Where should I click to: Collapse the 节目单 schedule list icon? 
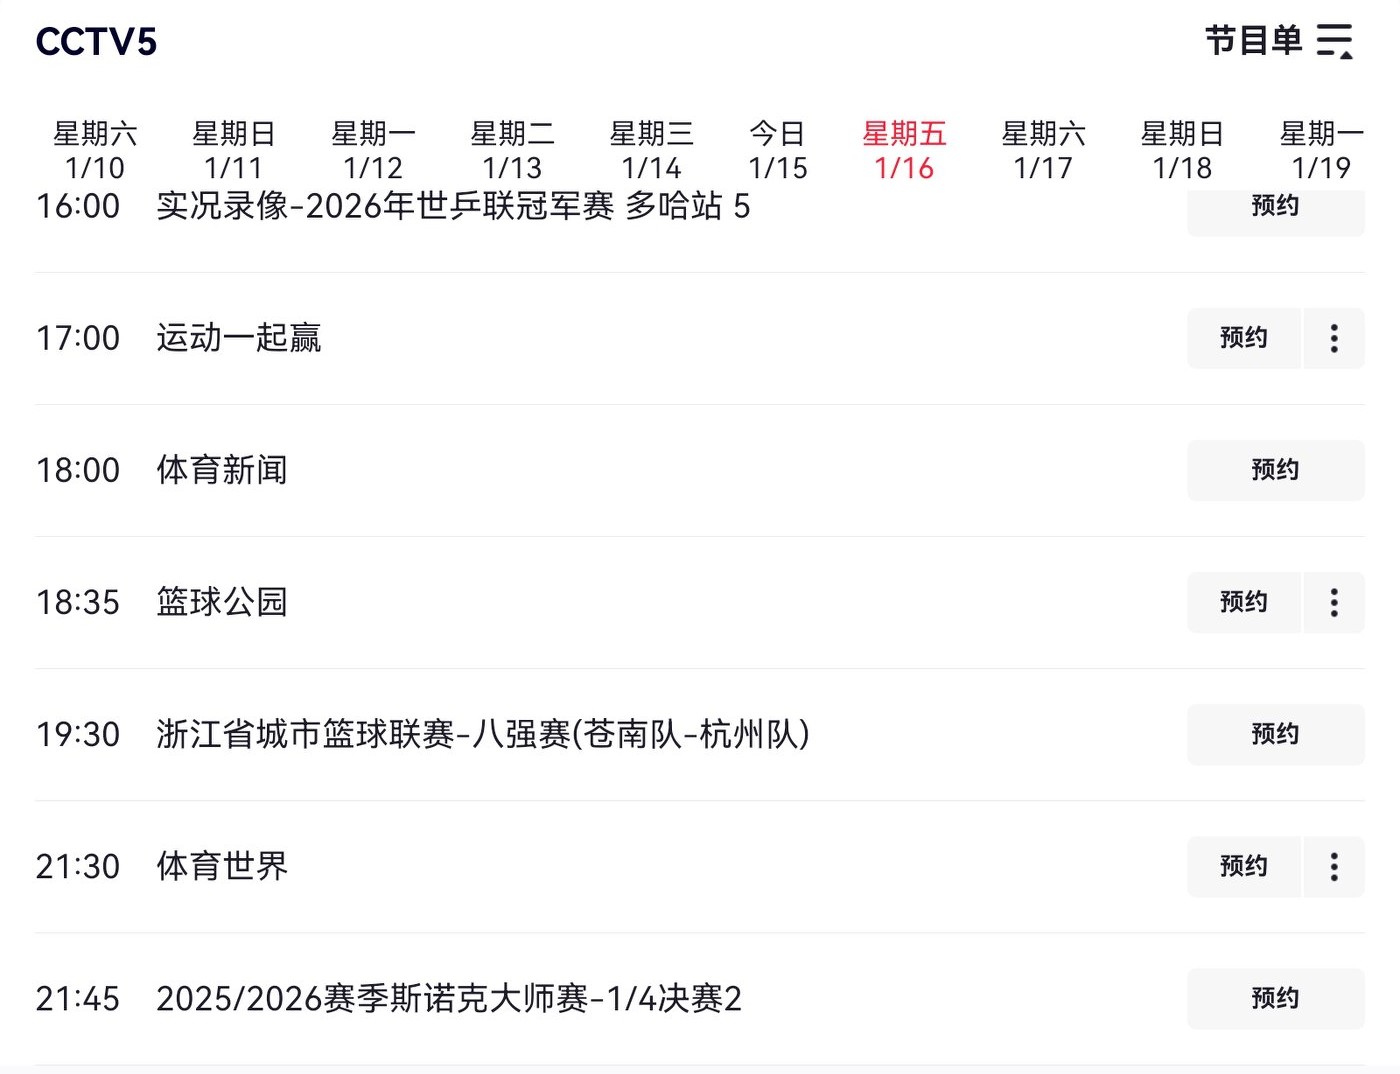1335,42
